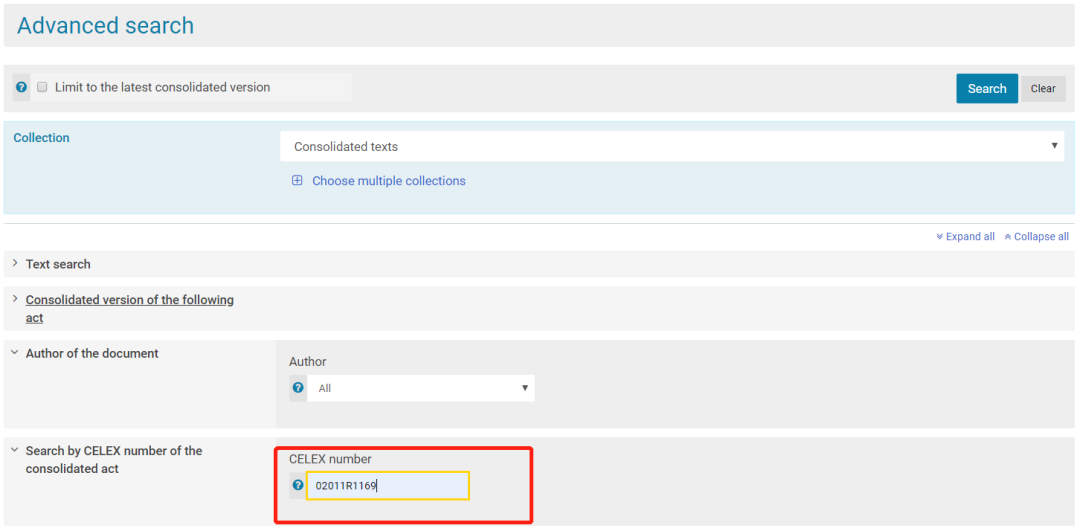Click the Advanced search heading
This screenshot has height=531, width=1080.
click(x=106, y=26)
